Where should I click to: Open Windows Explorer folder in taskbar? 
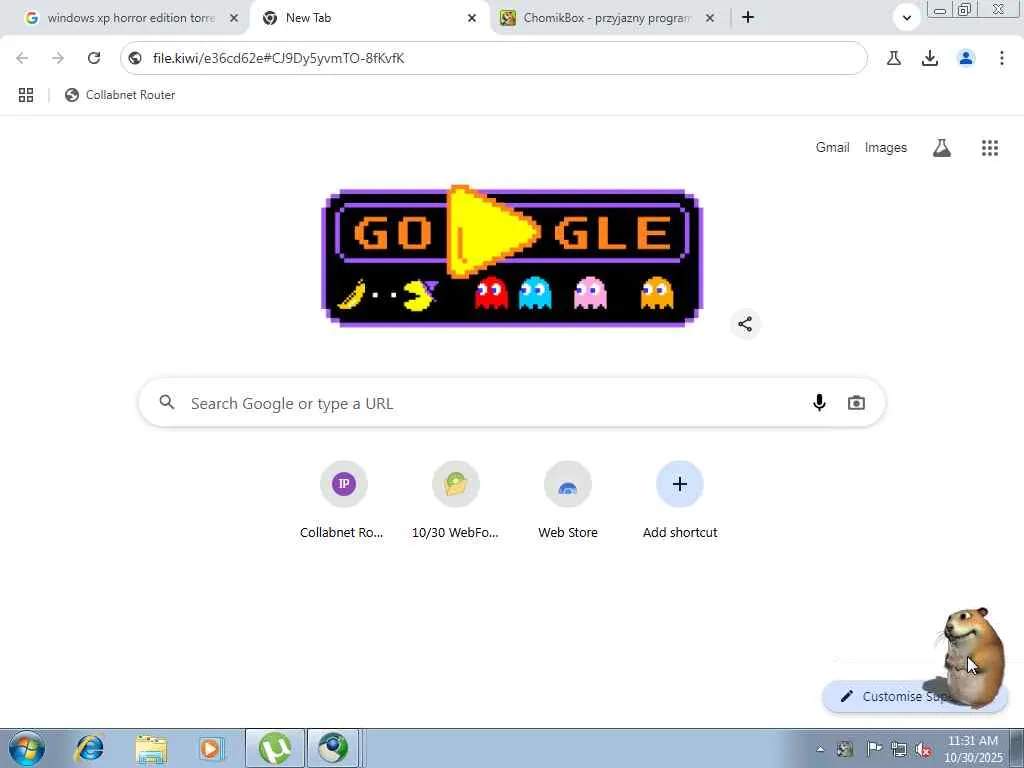tap(151, 748)
